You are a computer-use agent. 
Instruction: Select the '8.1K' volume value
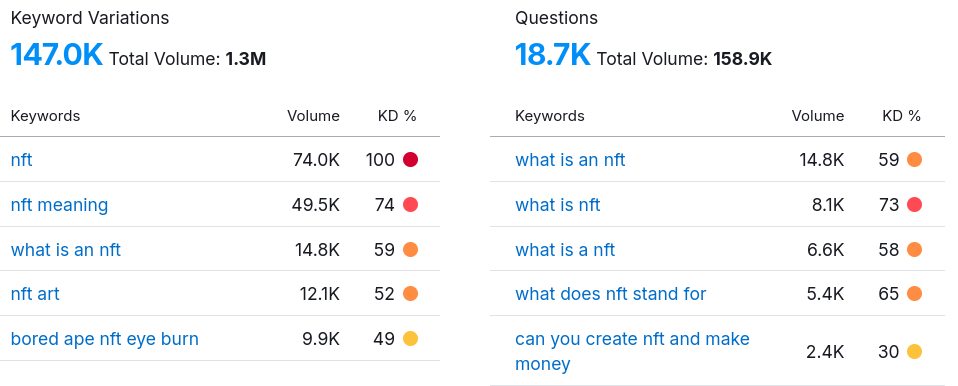click(828, 205)
